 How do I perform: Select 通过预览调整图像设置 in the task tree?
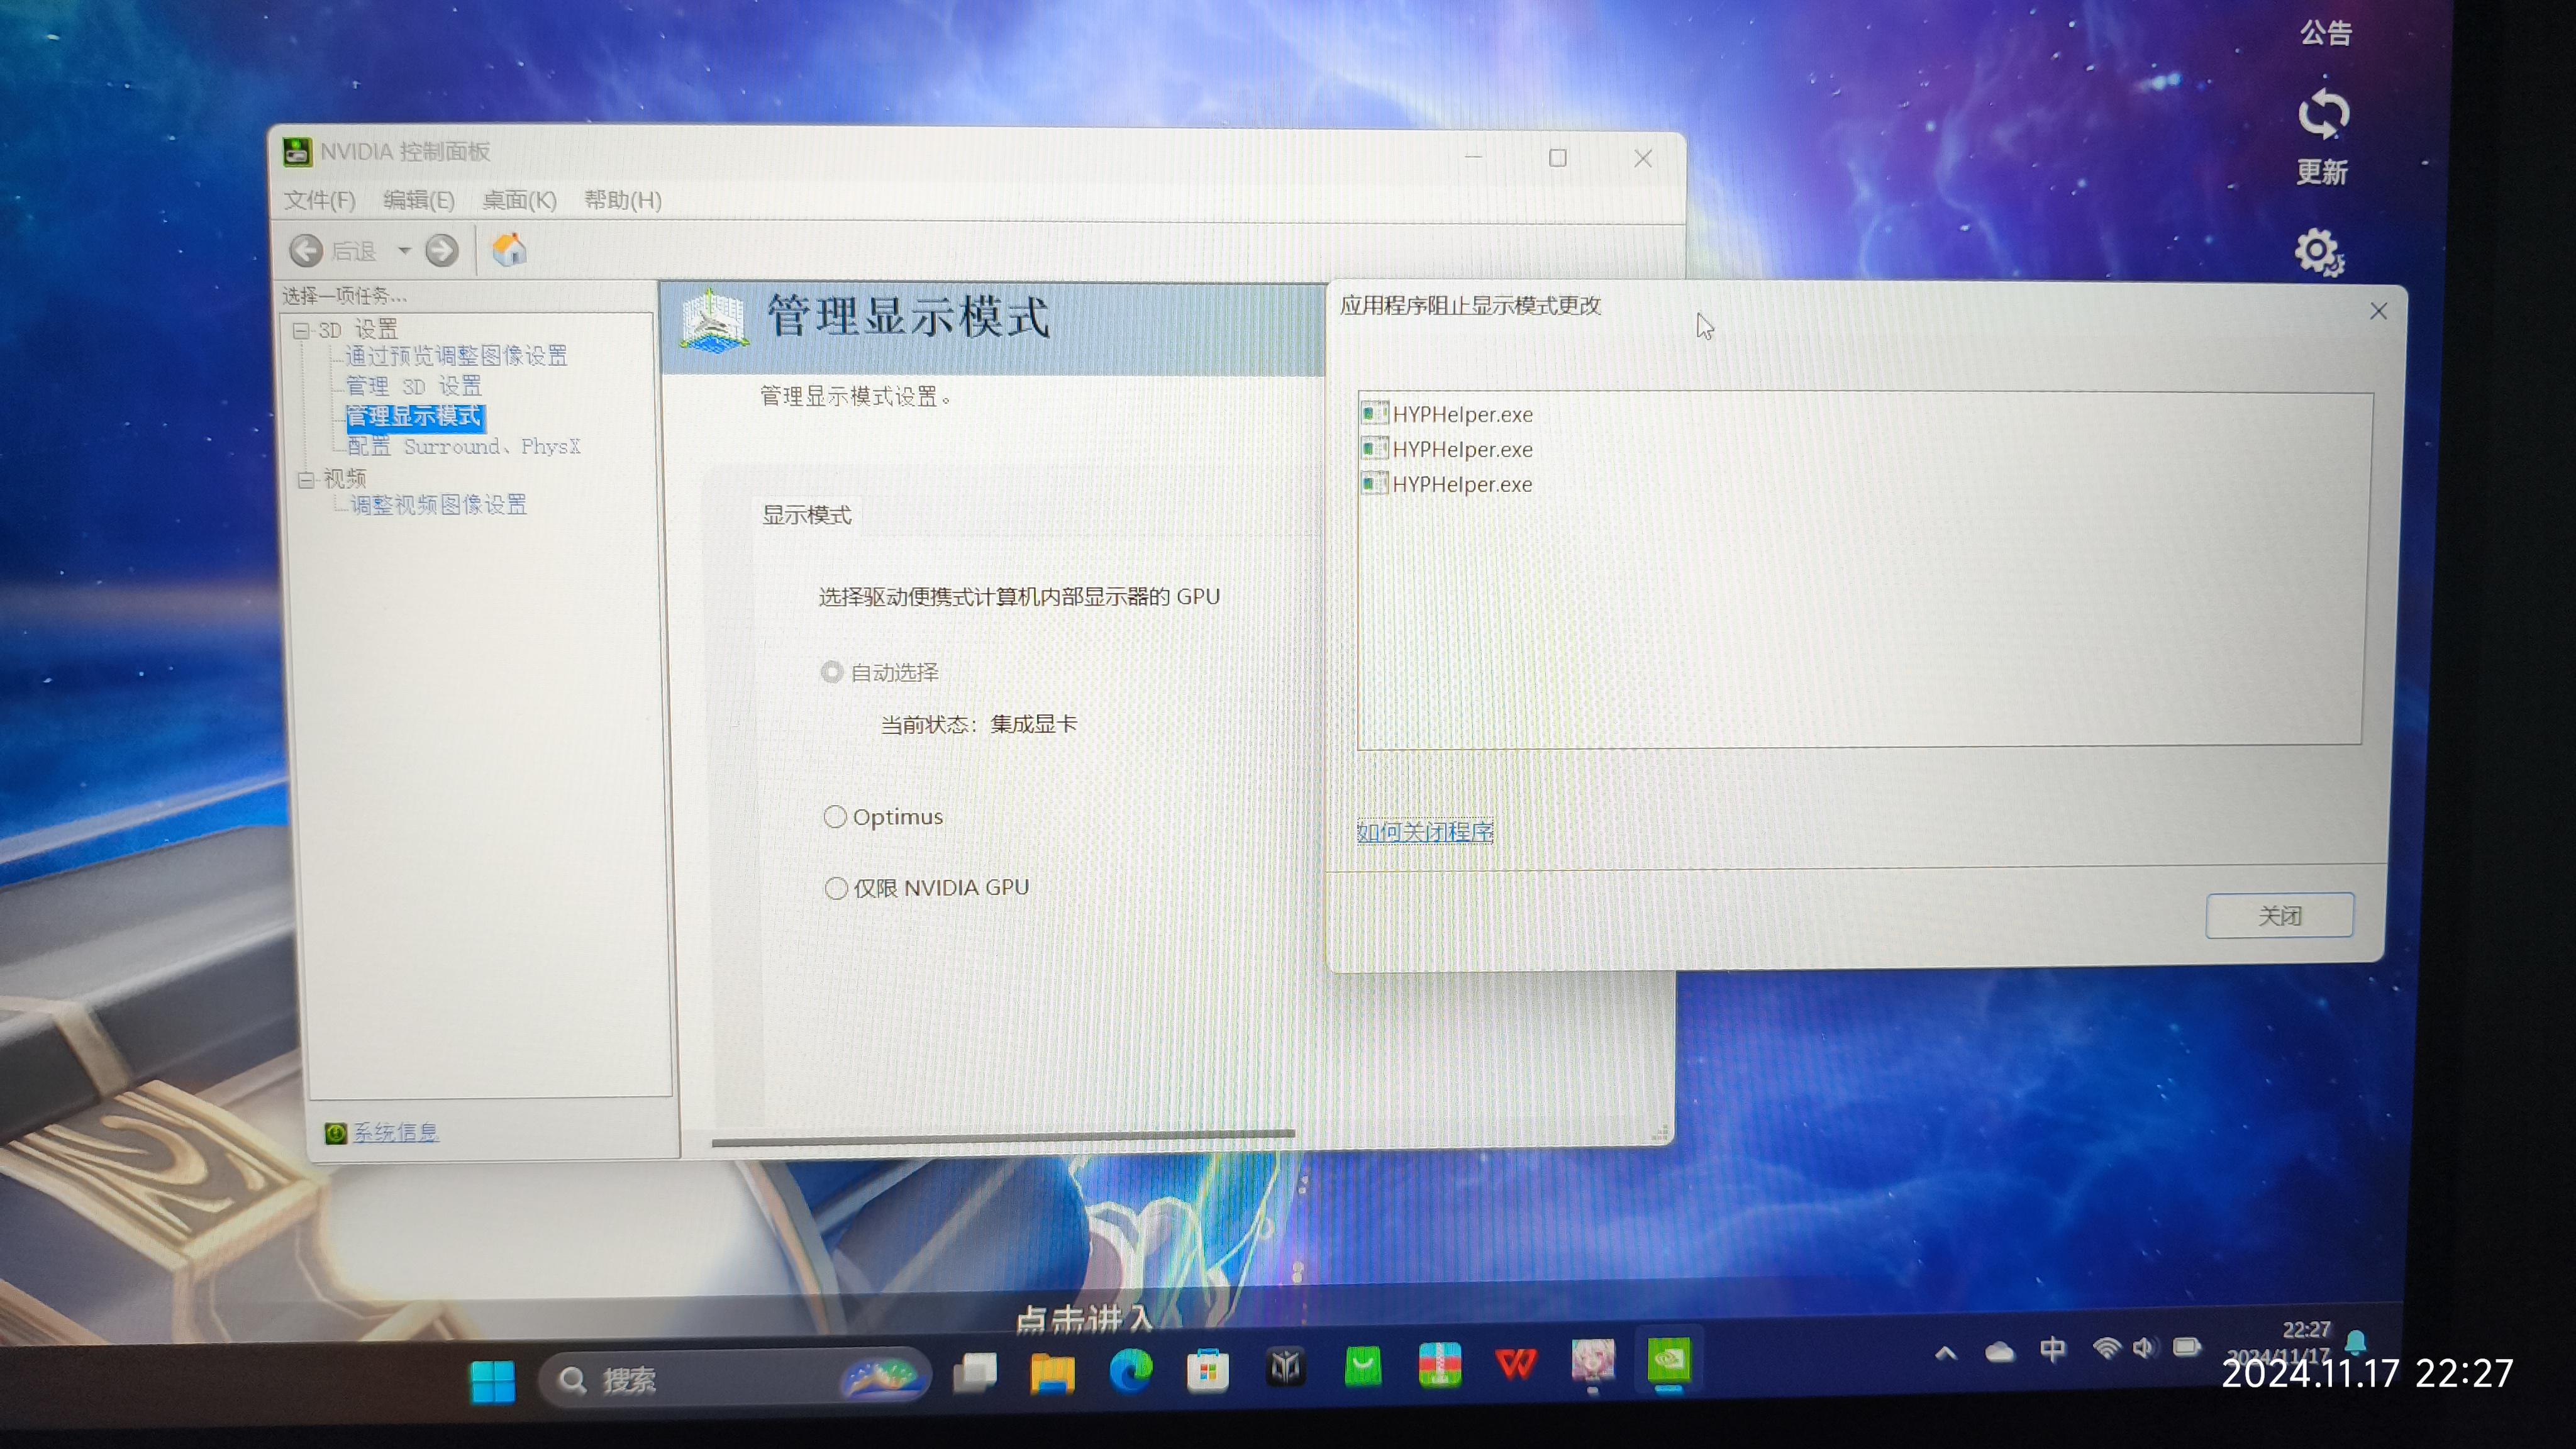[x=456, y=356]
